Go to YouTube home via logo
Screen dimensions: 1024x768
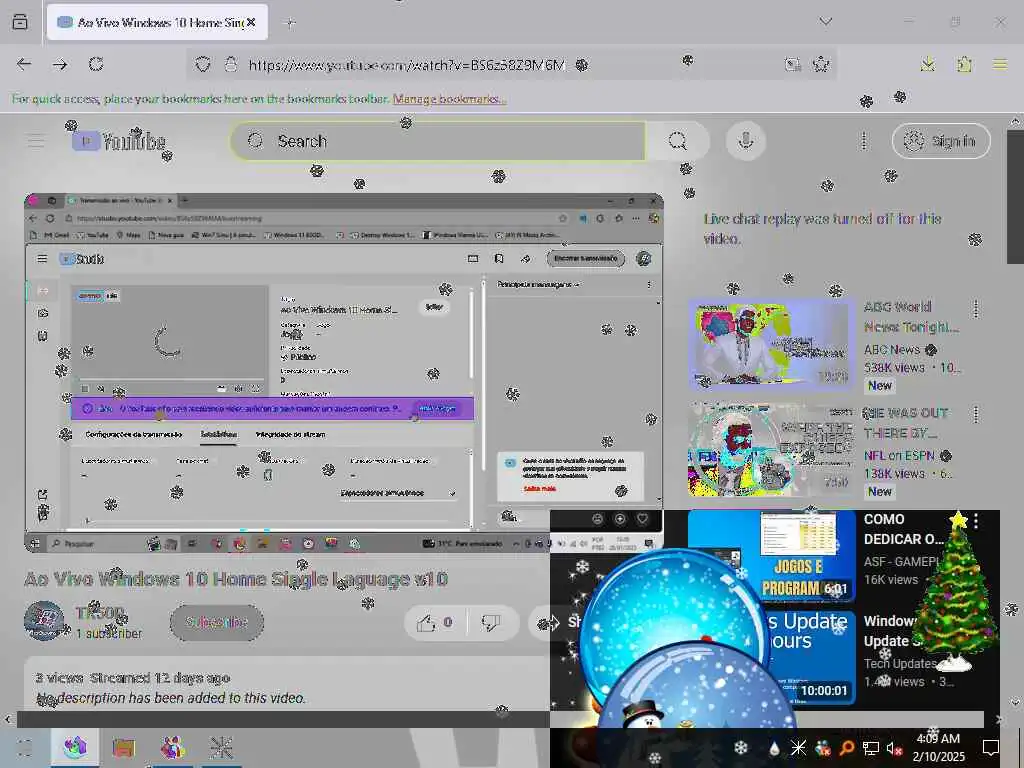click(119, 141)
